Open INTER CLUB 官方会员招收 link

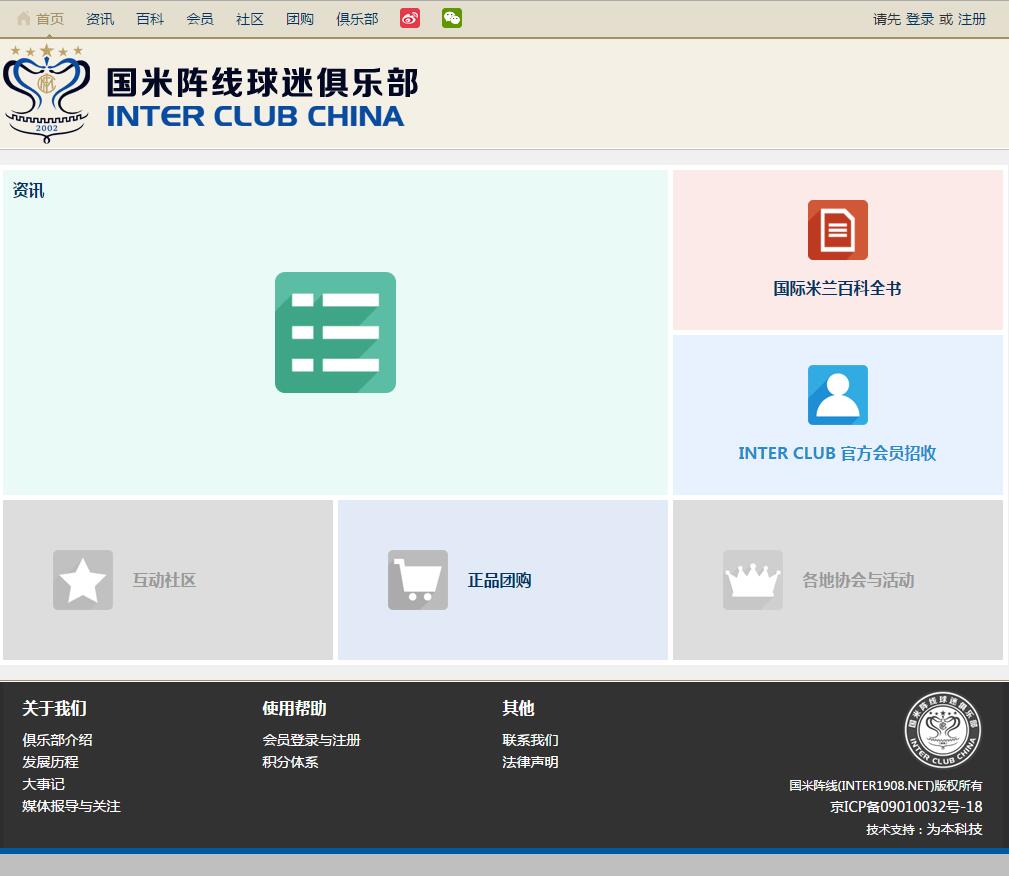pos(837,453)
